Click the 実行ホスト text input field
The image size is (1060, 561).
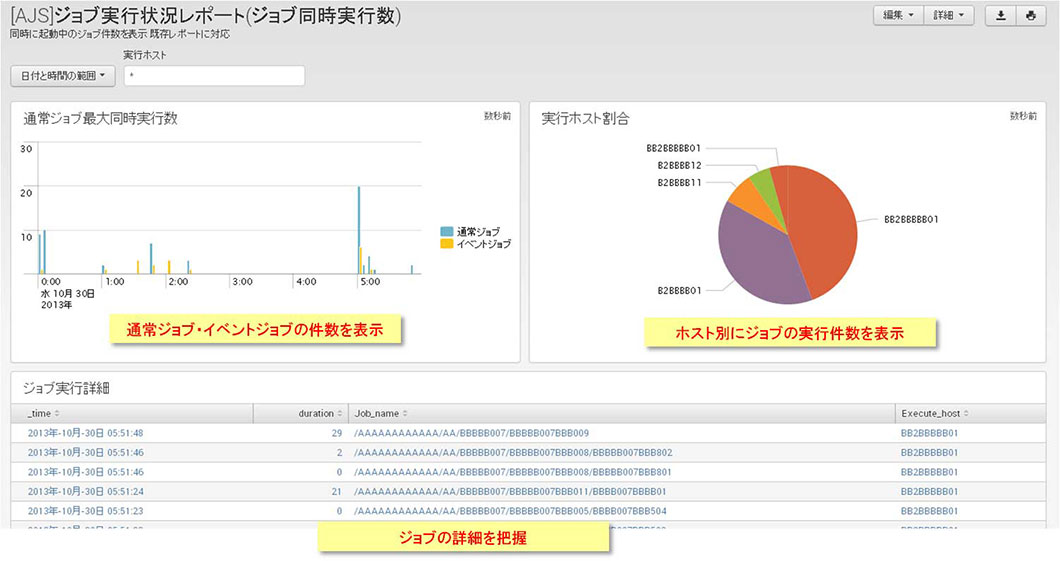point(213,76)
